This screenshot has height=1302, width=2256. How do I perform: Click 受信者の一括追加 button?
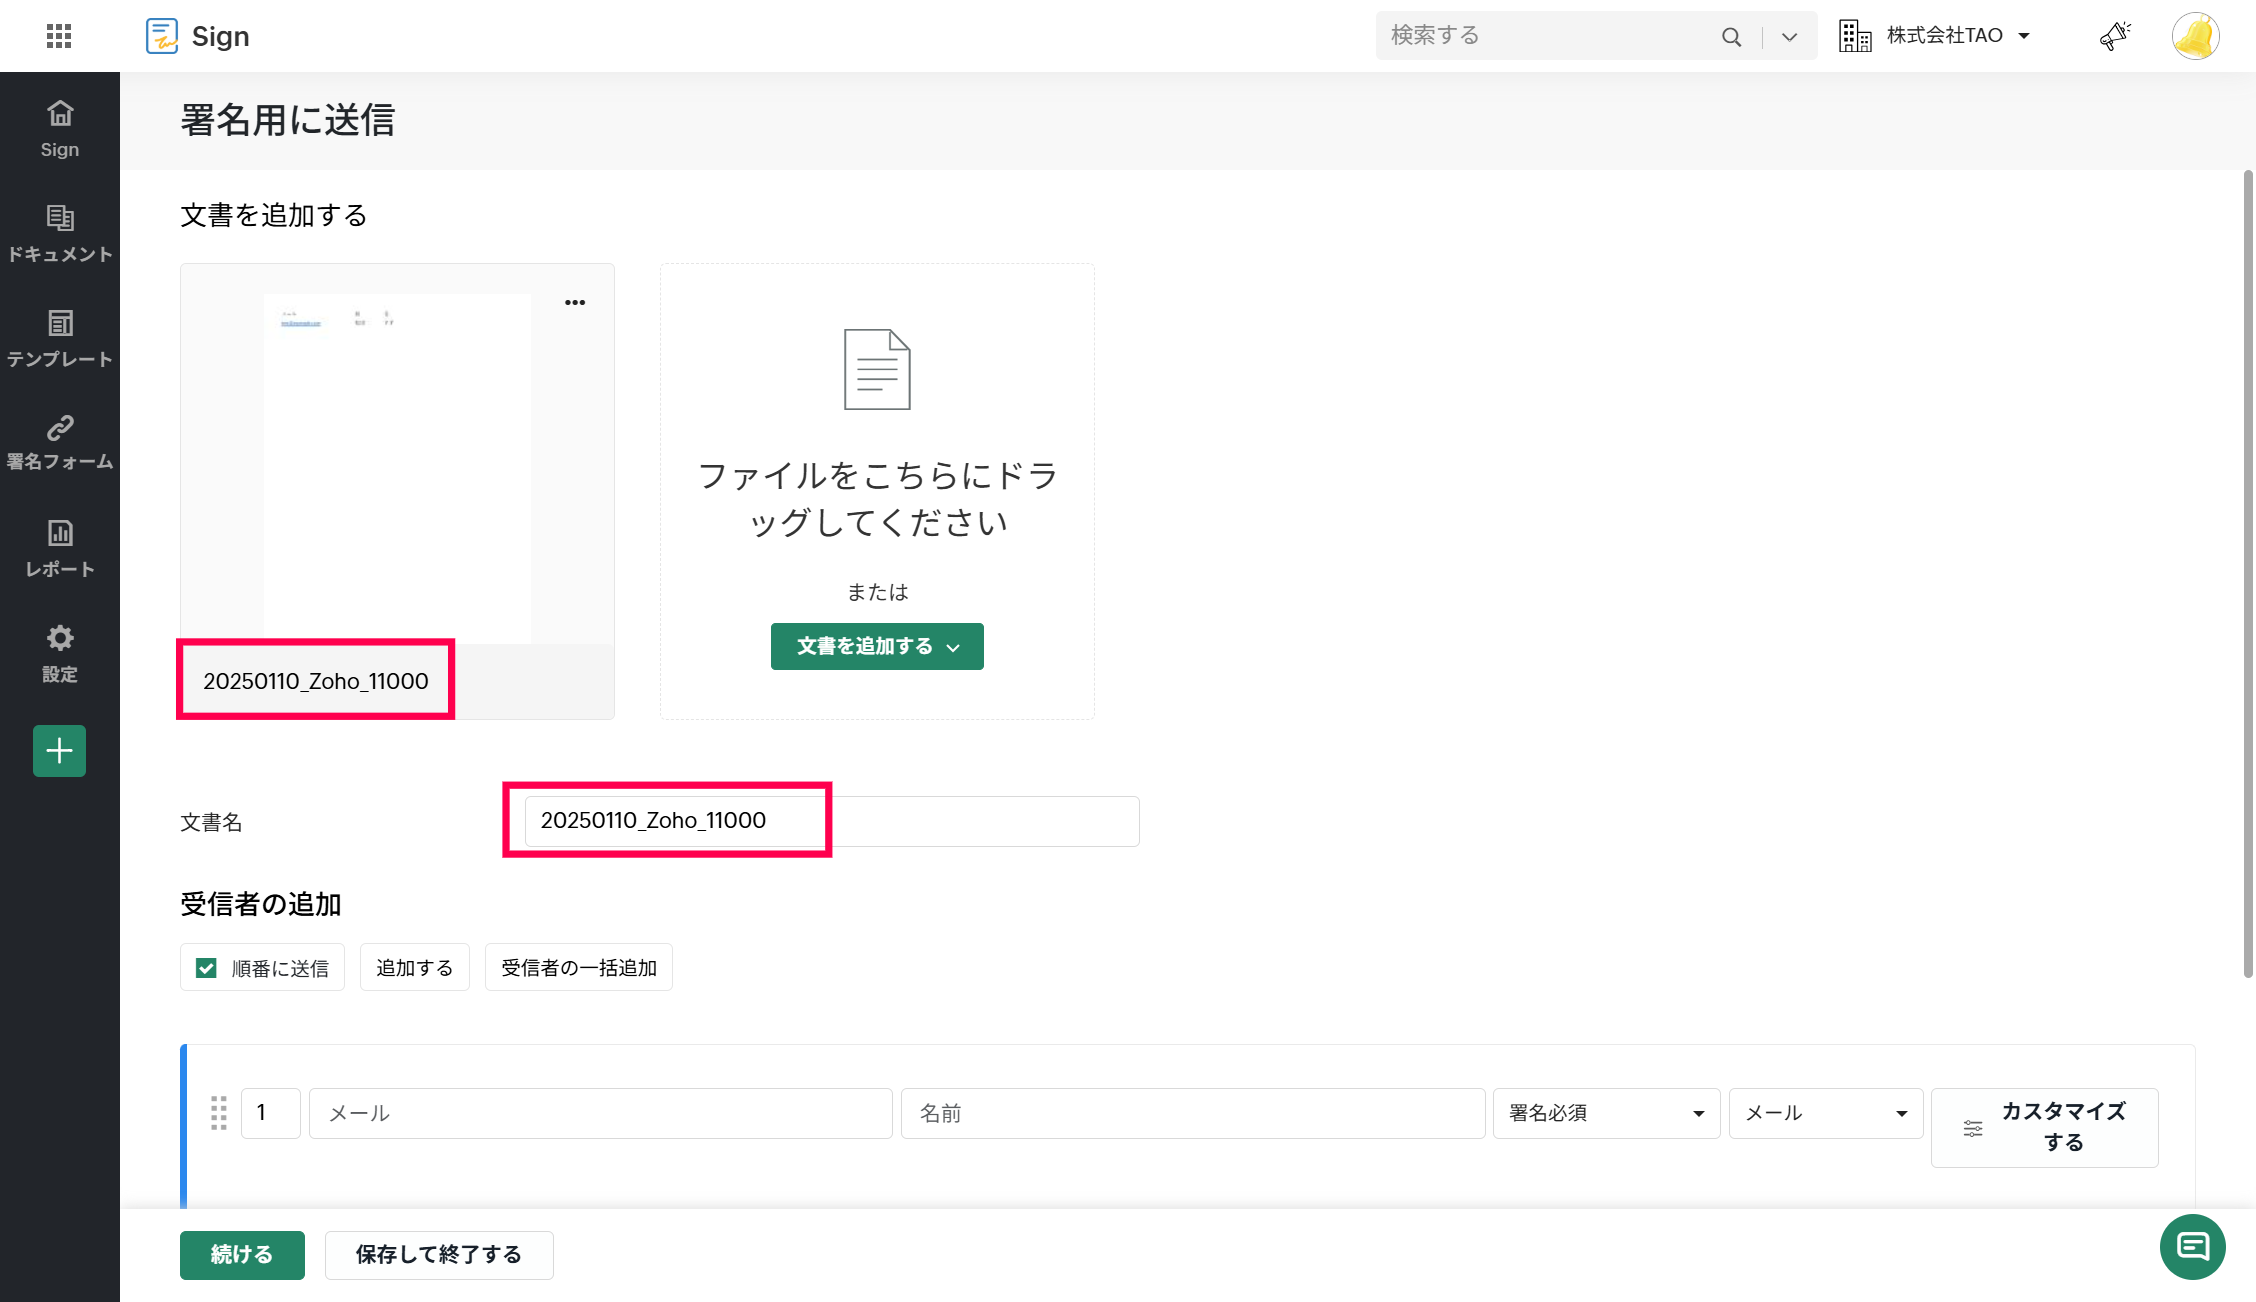point(578,968)
